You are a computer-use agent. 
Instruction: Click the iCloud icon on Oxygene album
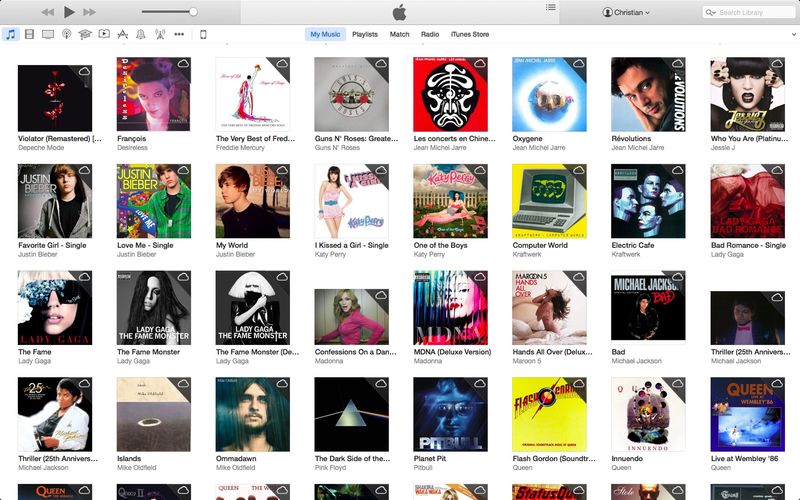pos(579,63)
